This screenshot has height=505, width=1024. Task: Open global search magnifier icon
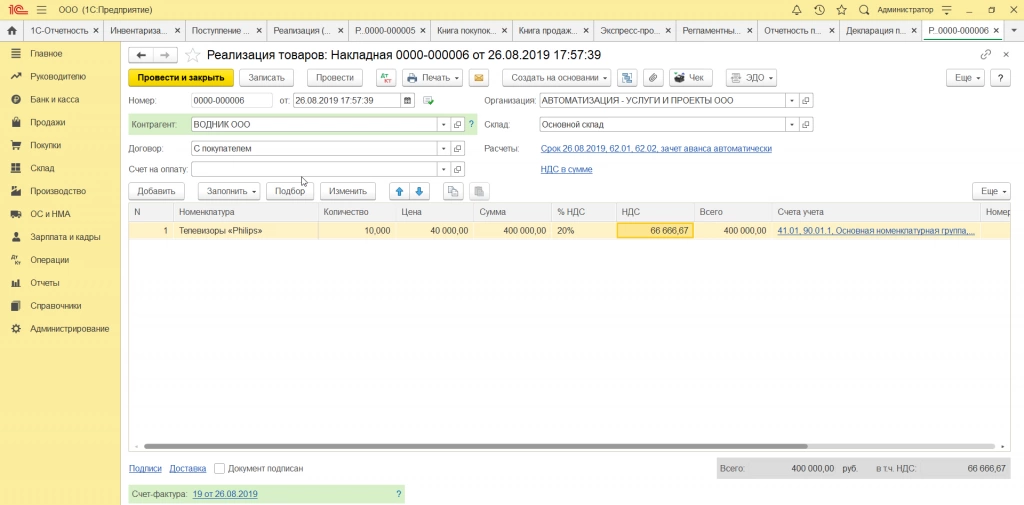(x=863, y=10)
